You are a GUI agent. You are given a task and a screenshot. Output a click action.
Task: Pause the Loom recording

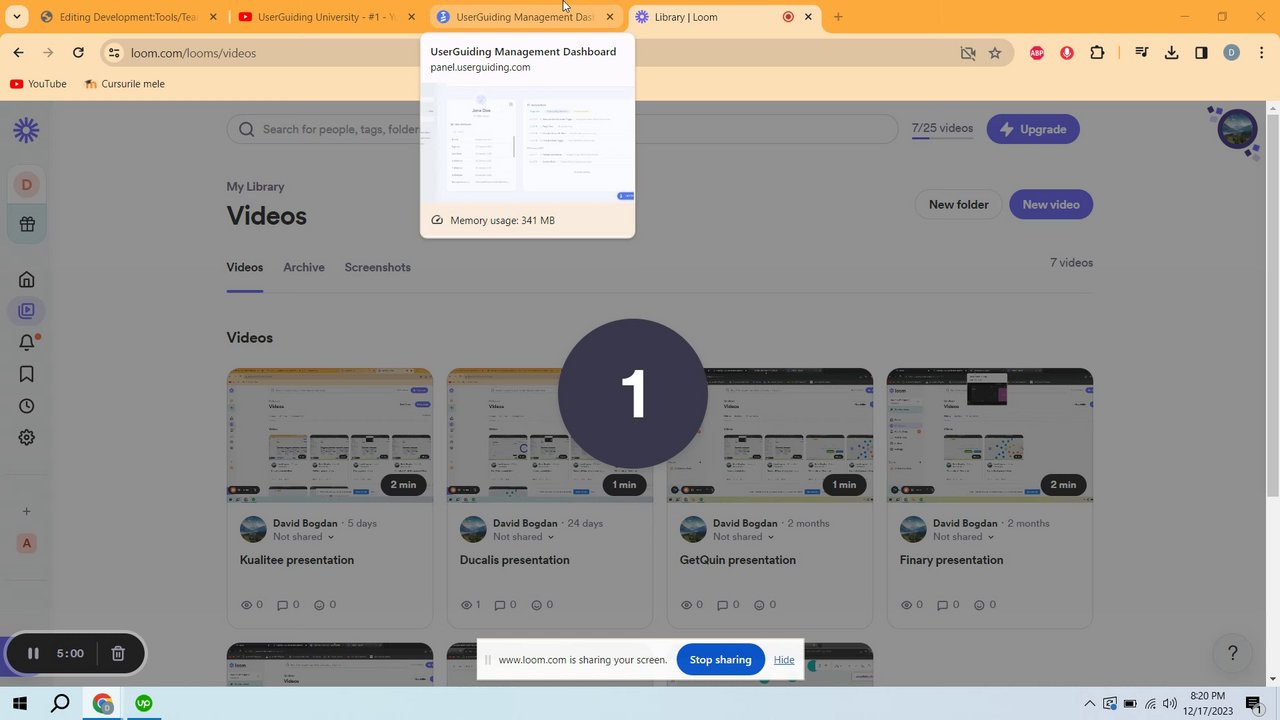click(x=33, y=653)
